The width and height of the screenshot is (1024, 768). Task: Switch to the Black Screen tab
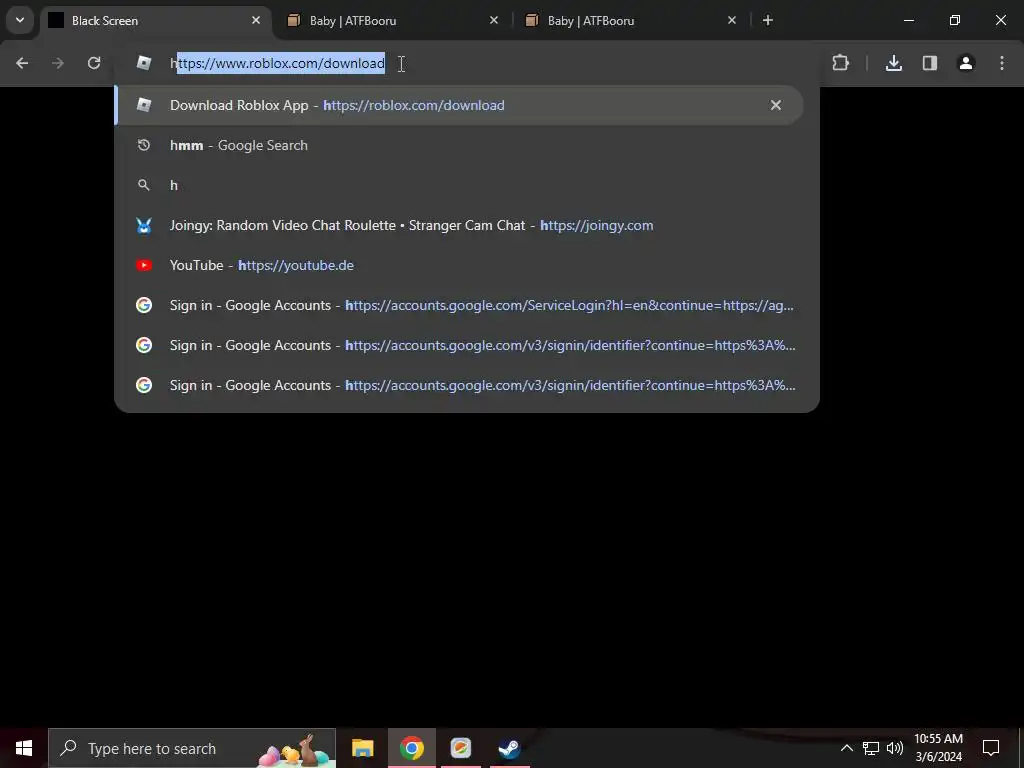pyautogui.click(x=155, y=20)
